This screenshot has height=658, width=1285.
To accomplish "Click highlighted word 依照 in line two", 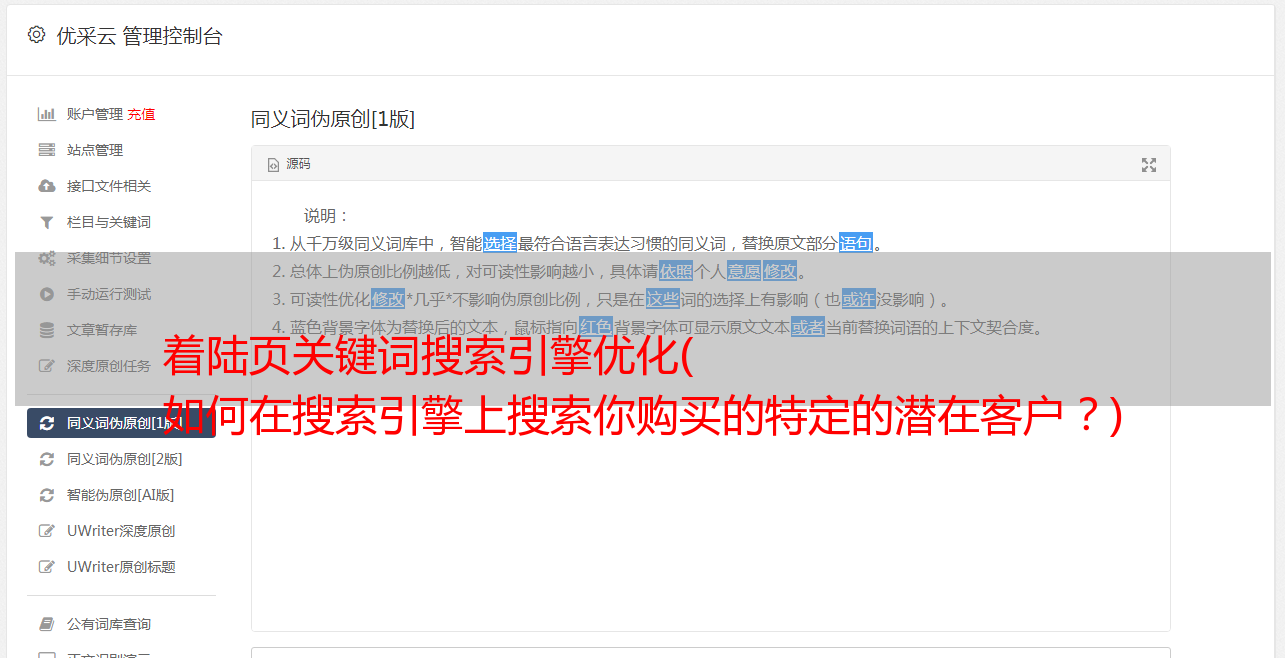I will pyautogui.click(x=676, y=271).
